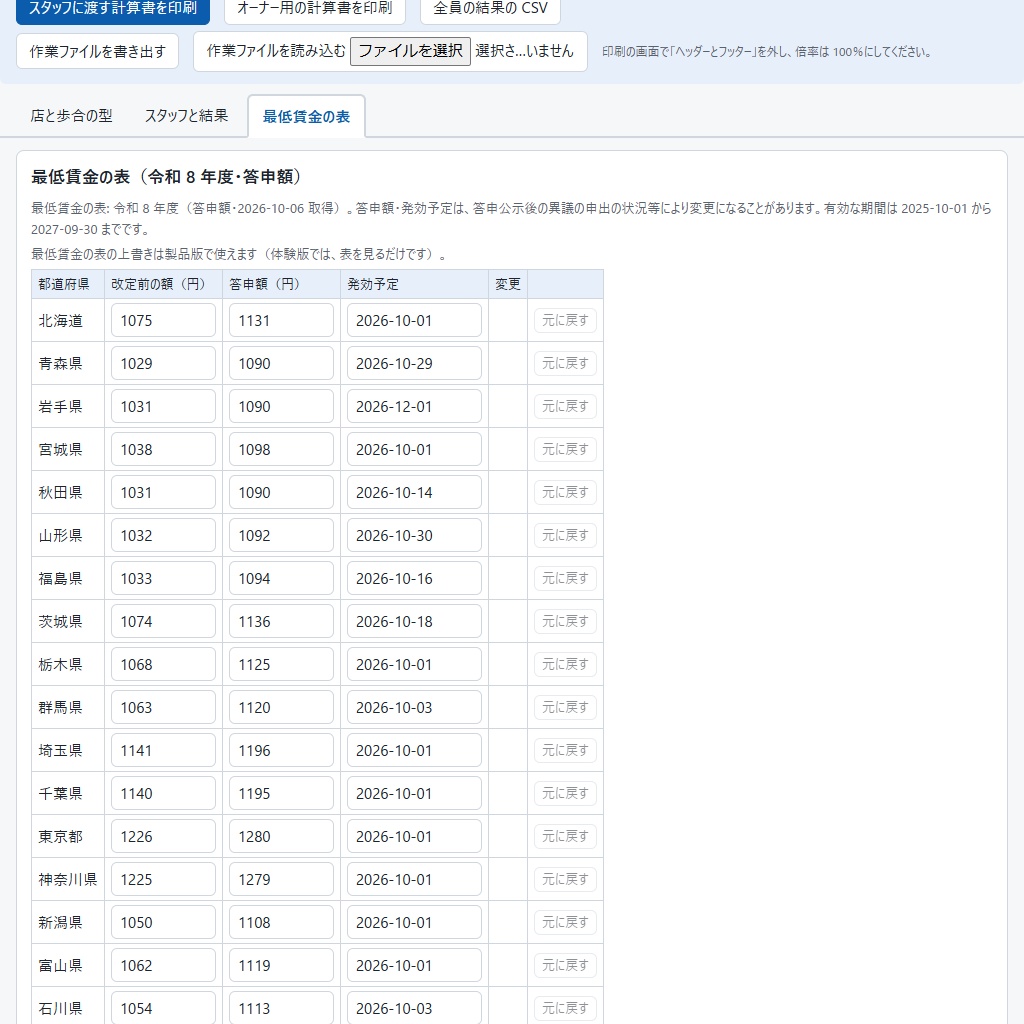Switch to スタッフと結果 tab
Image resolution: width=1024 pixels, height=1024 pixels.
[186, 116]
